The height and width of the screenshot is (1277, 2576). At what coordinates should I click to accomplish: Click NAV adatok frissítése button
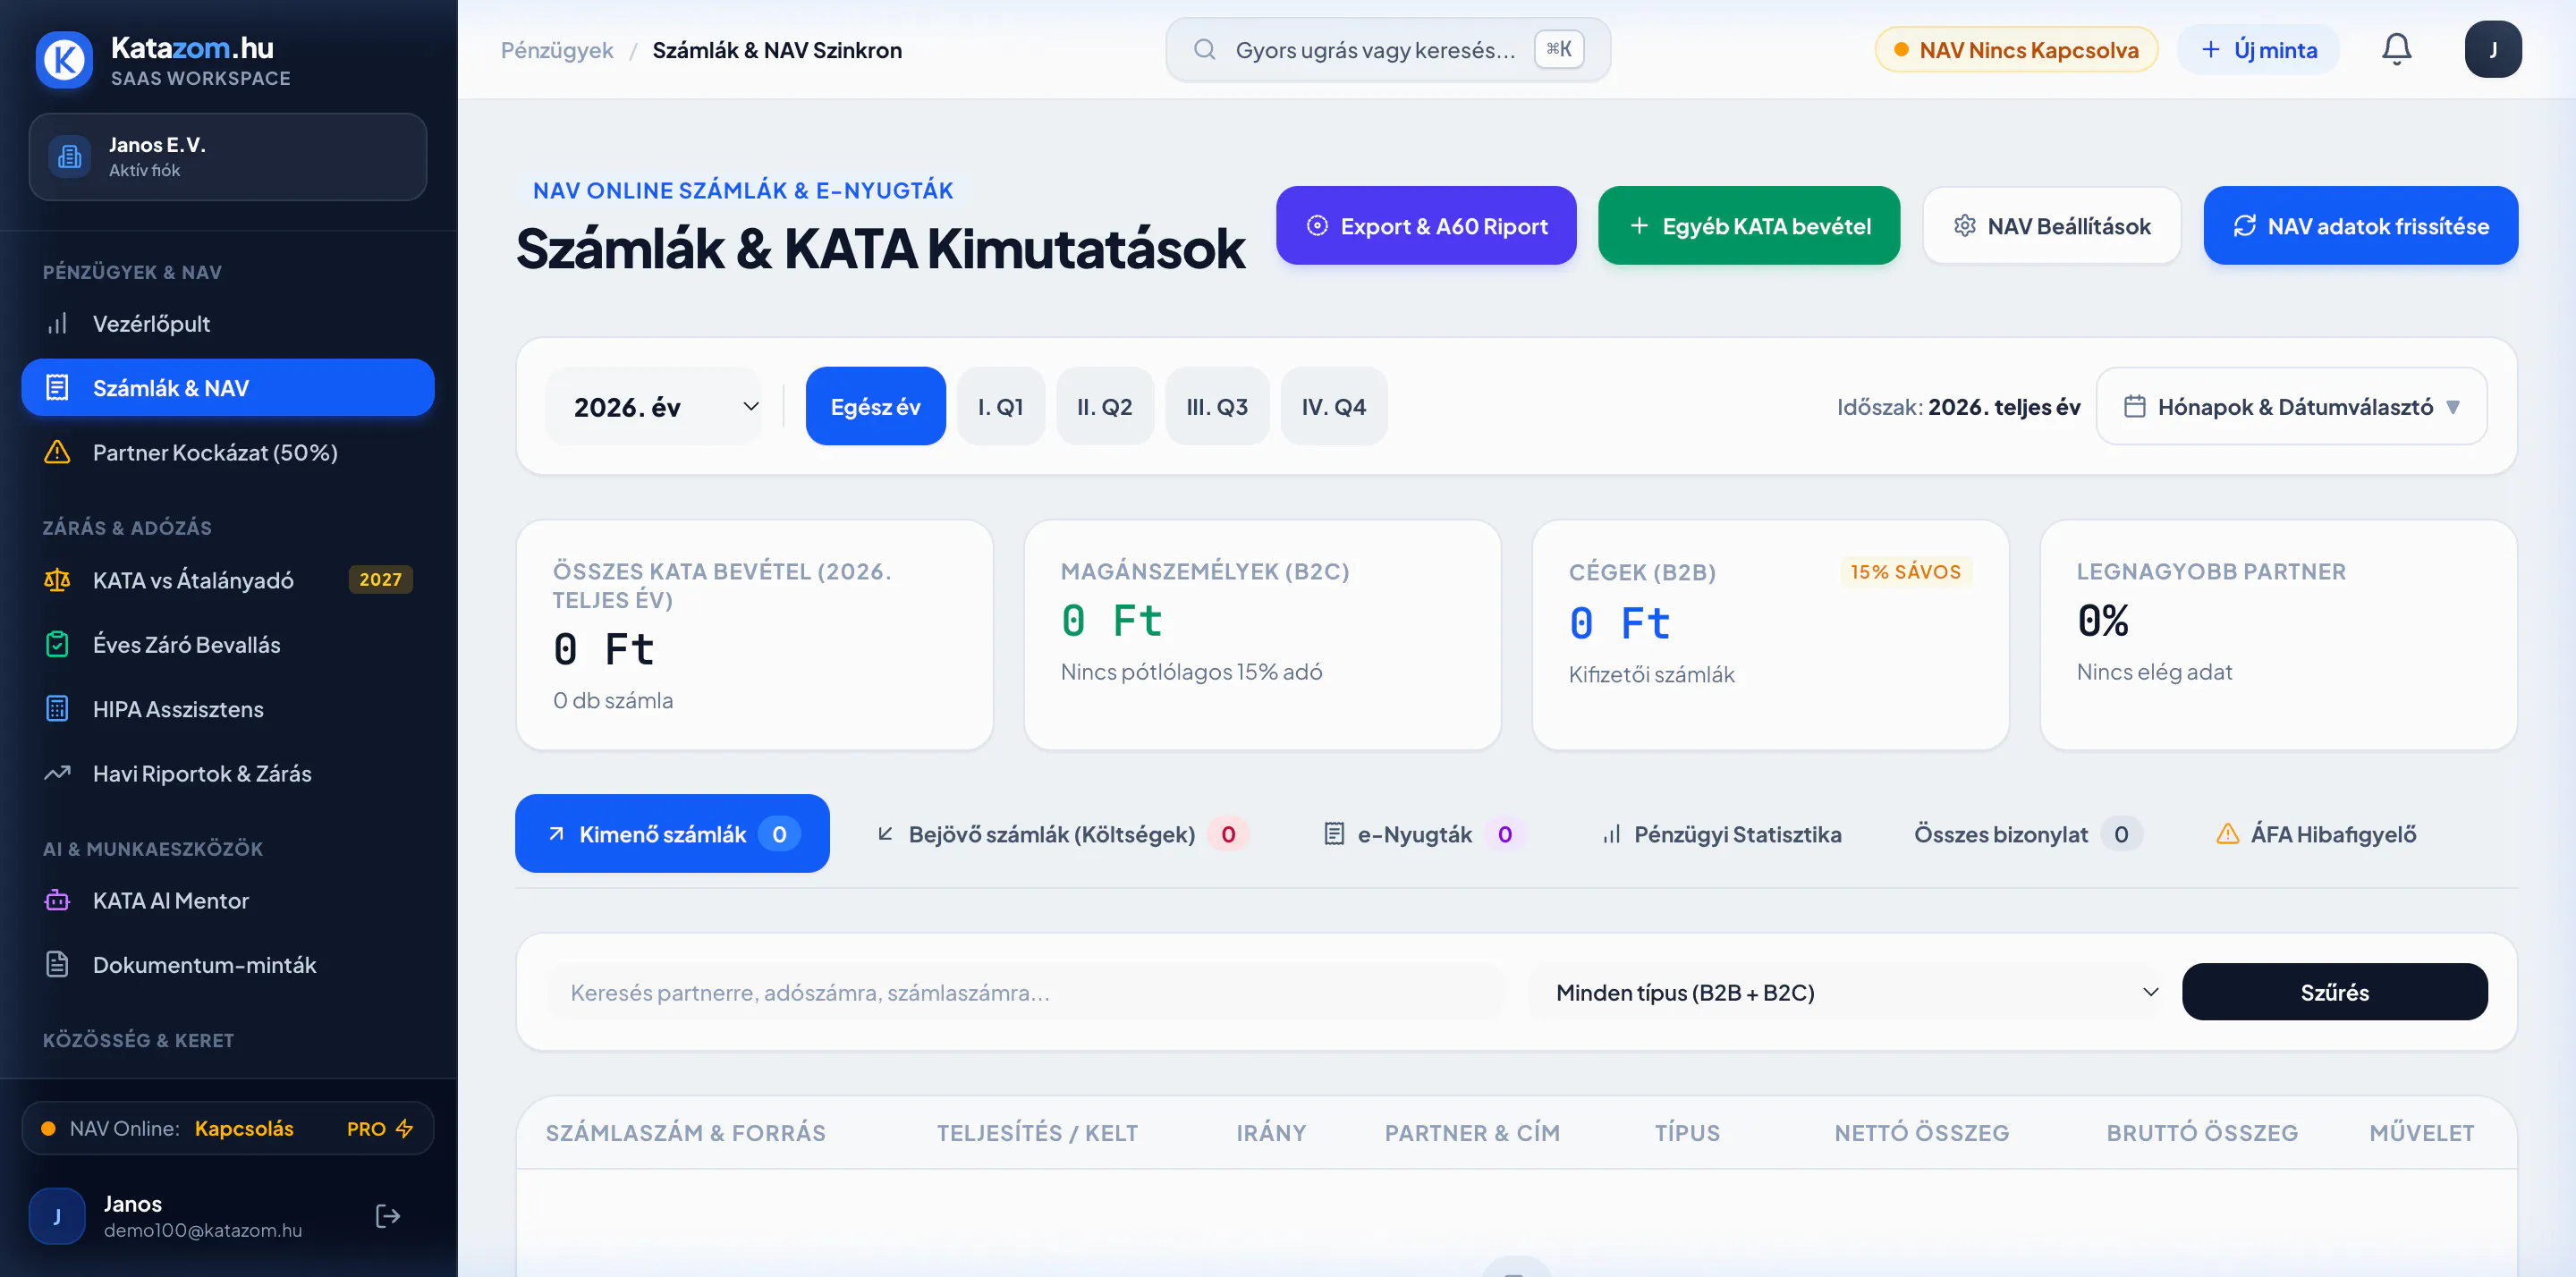[x=2360, y=225]
